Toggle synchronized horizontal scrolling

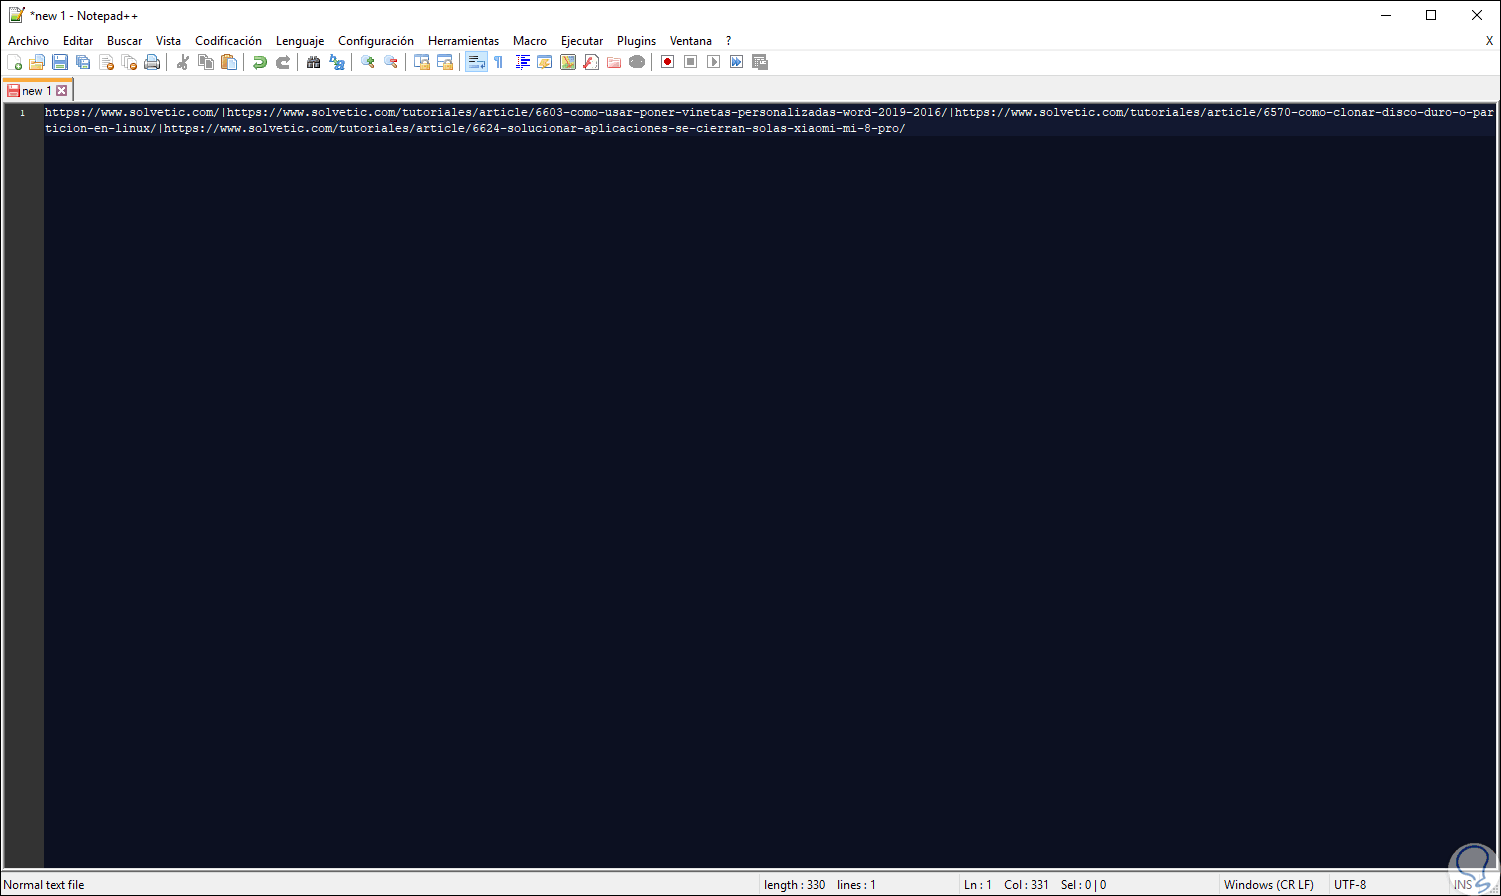(x=445, y=62)
